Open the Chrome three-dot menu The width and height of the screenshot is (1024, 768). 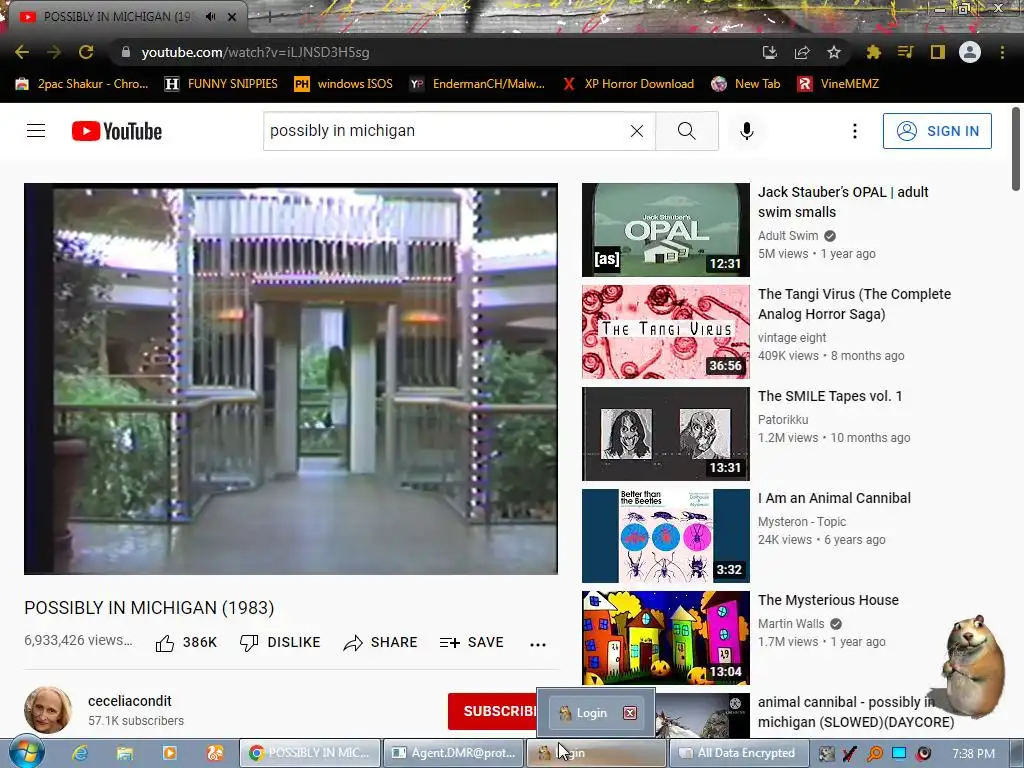pyautogui.click(x=1002, y=52)
